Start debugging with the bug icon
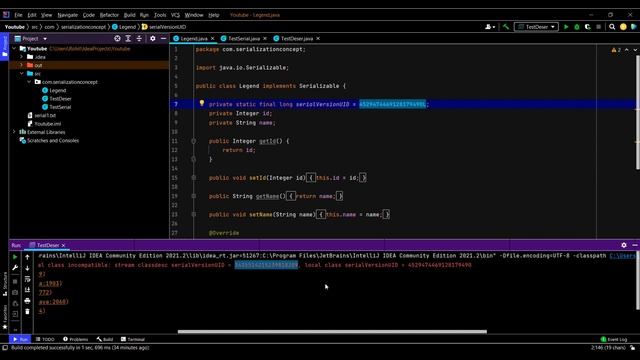 pyautogui.click(x=577, y=27)
